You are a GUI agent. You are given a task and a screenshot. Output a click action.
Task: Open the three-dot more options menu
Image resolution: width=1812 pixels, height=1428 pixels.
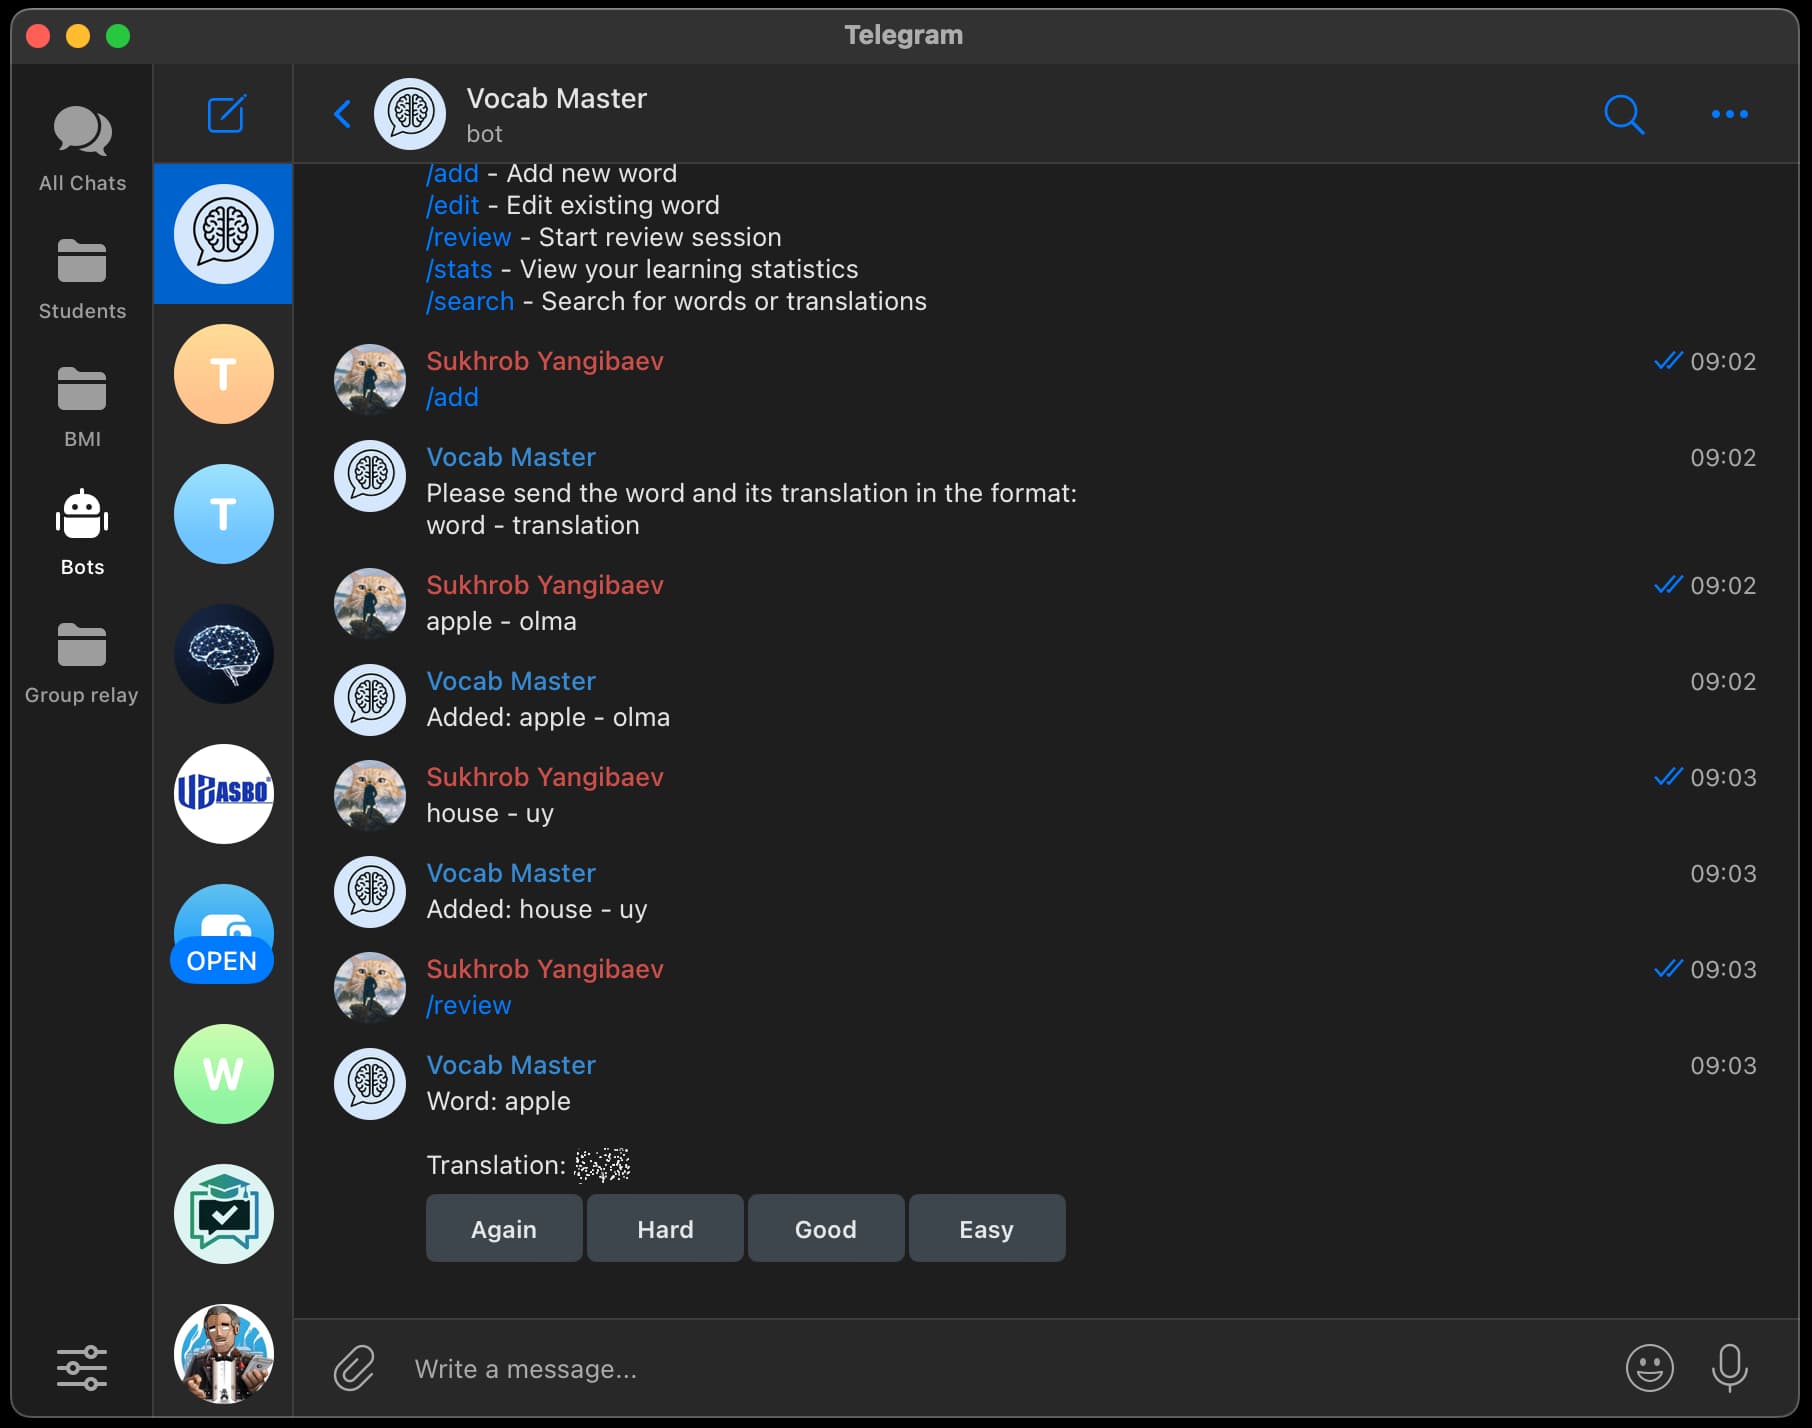coord(1730,114)
